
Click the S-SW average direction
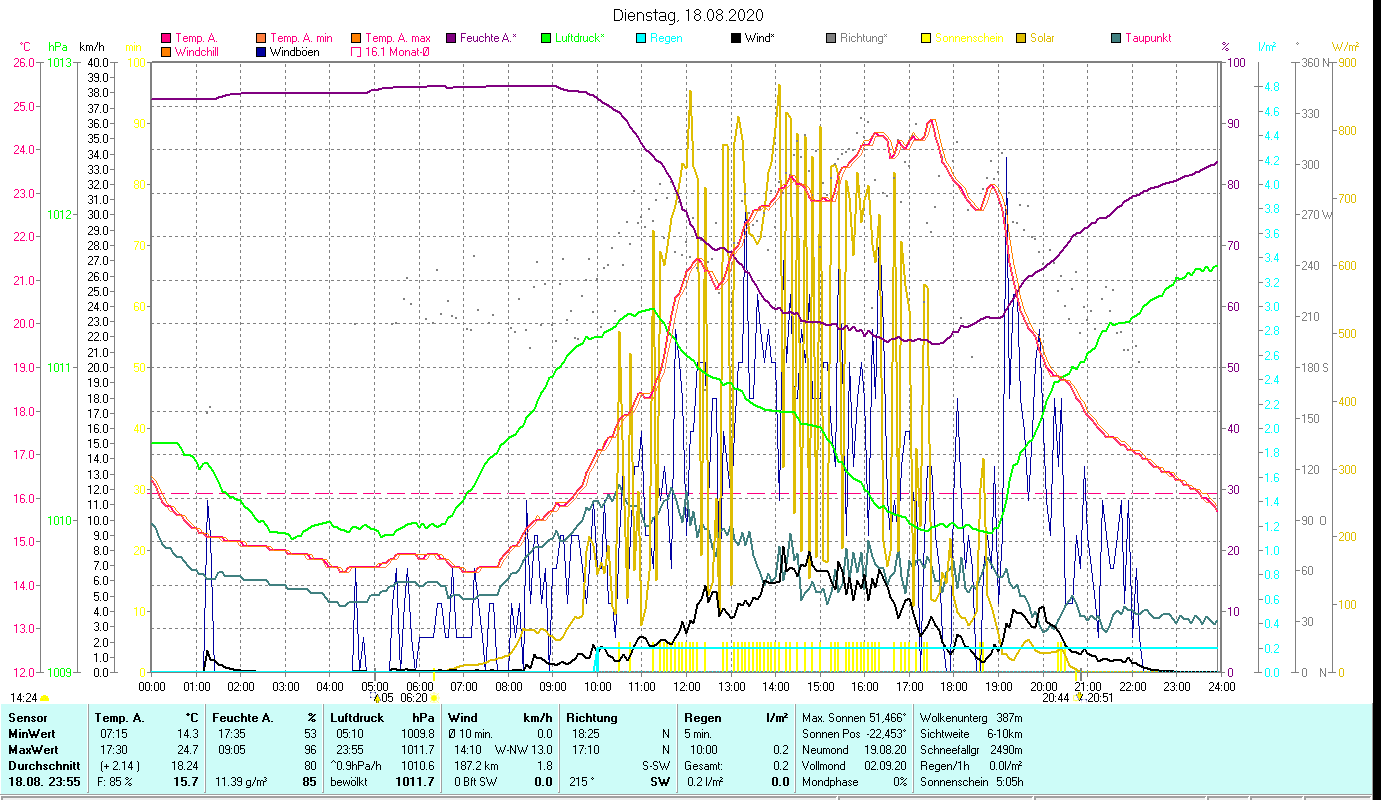pyautogui.click(x=655, y=765)
